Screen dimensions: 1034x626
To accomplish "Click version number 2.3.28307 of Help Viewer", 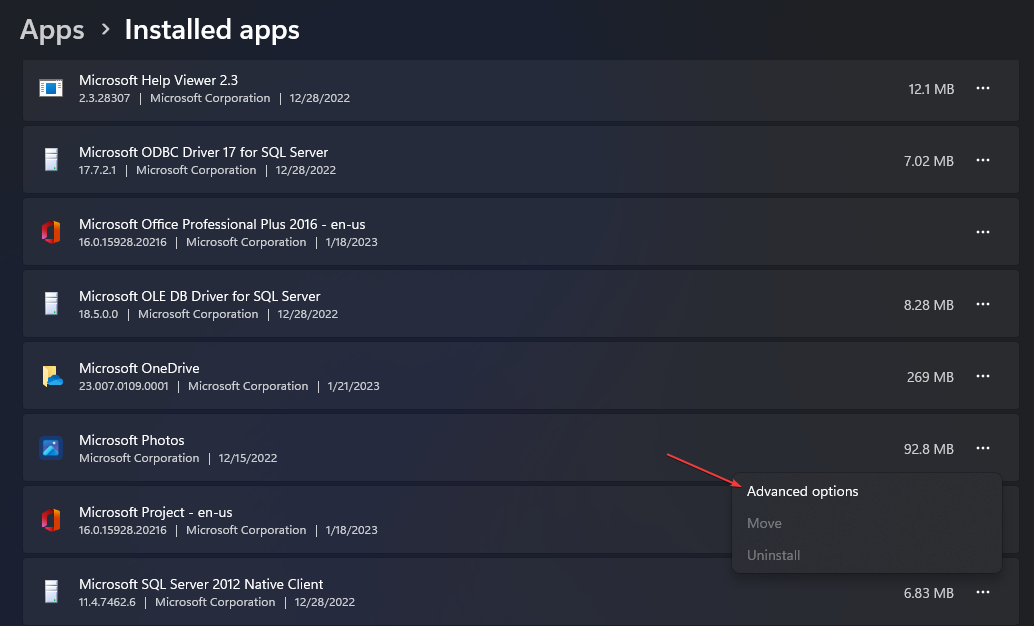I will click(x=104, y=98).
